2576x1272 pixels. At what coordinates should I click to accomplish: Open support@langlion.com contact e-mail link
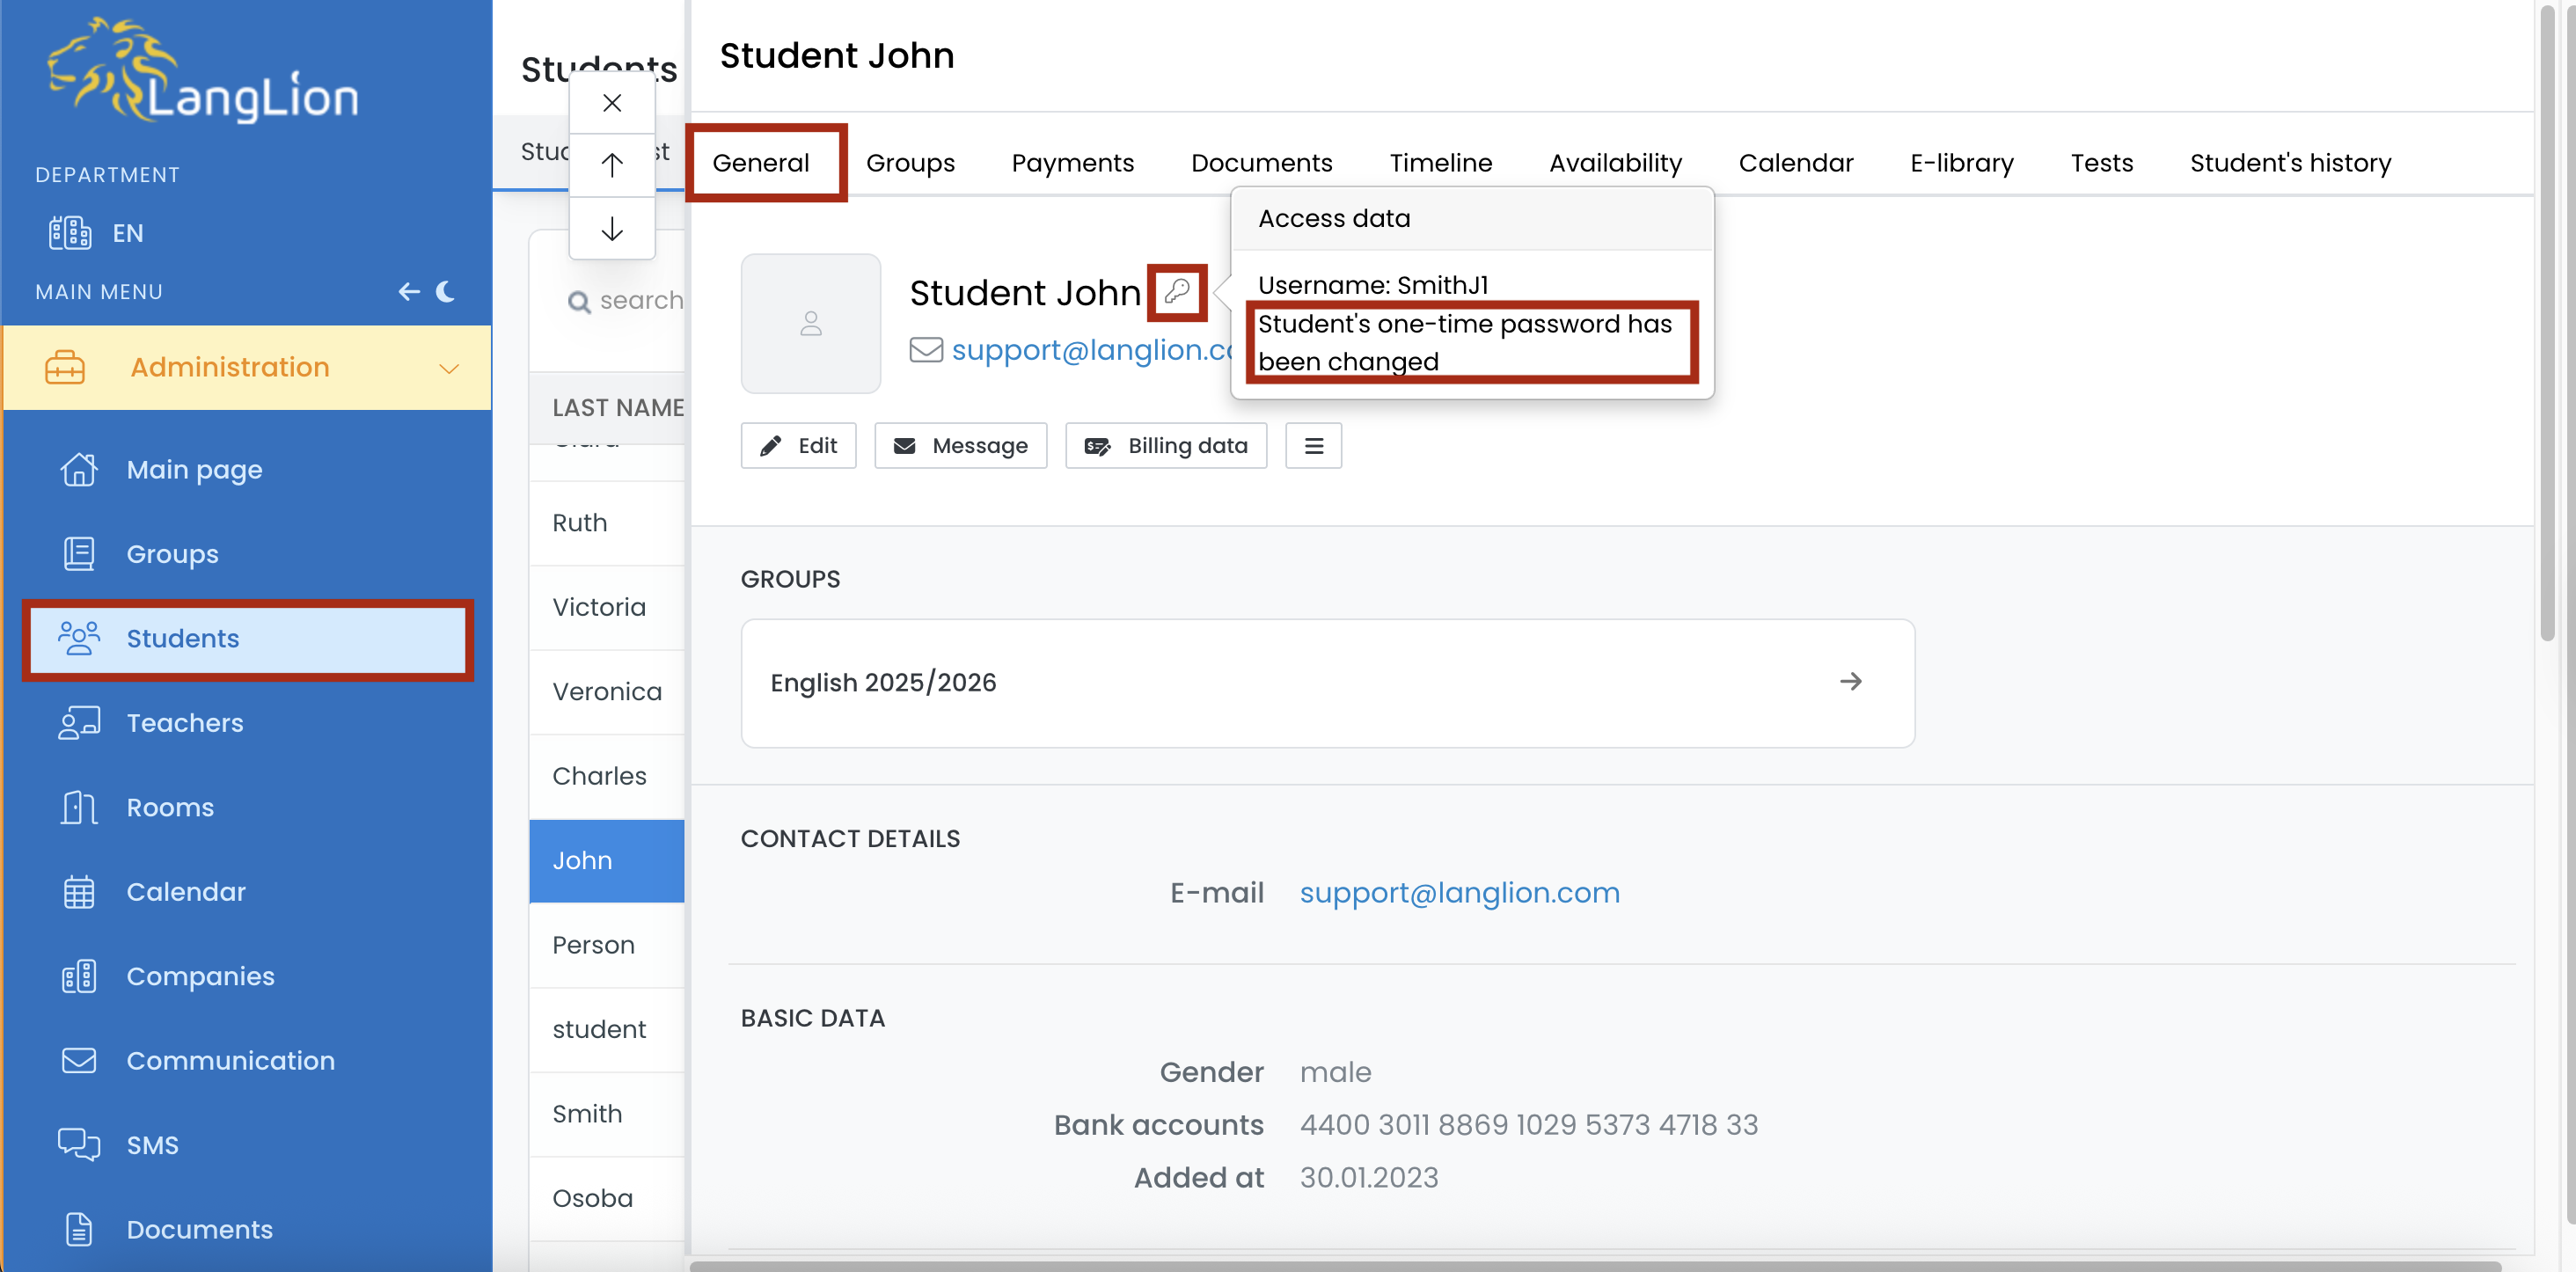click(x=1459, y=892)
